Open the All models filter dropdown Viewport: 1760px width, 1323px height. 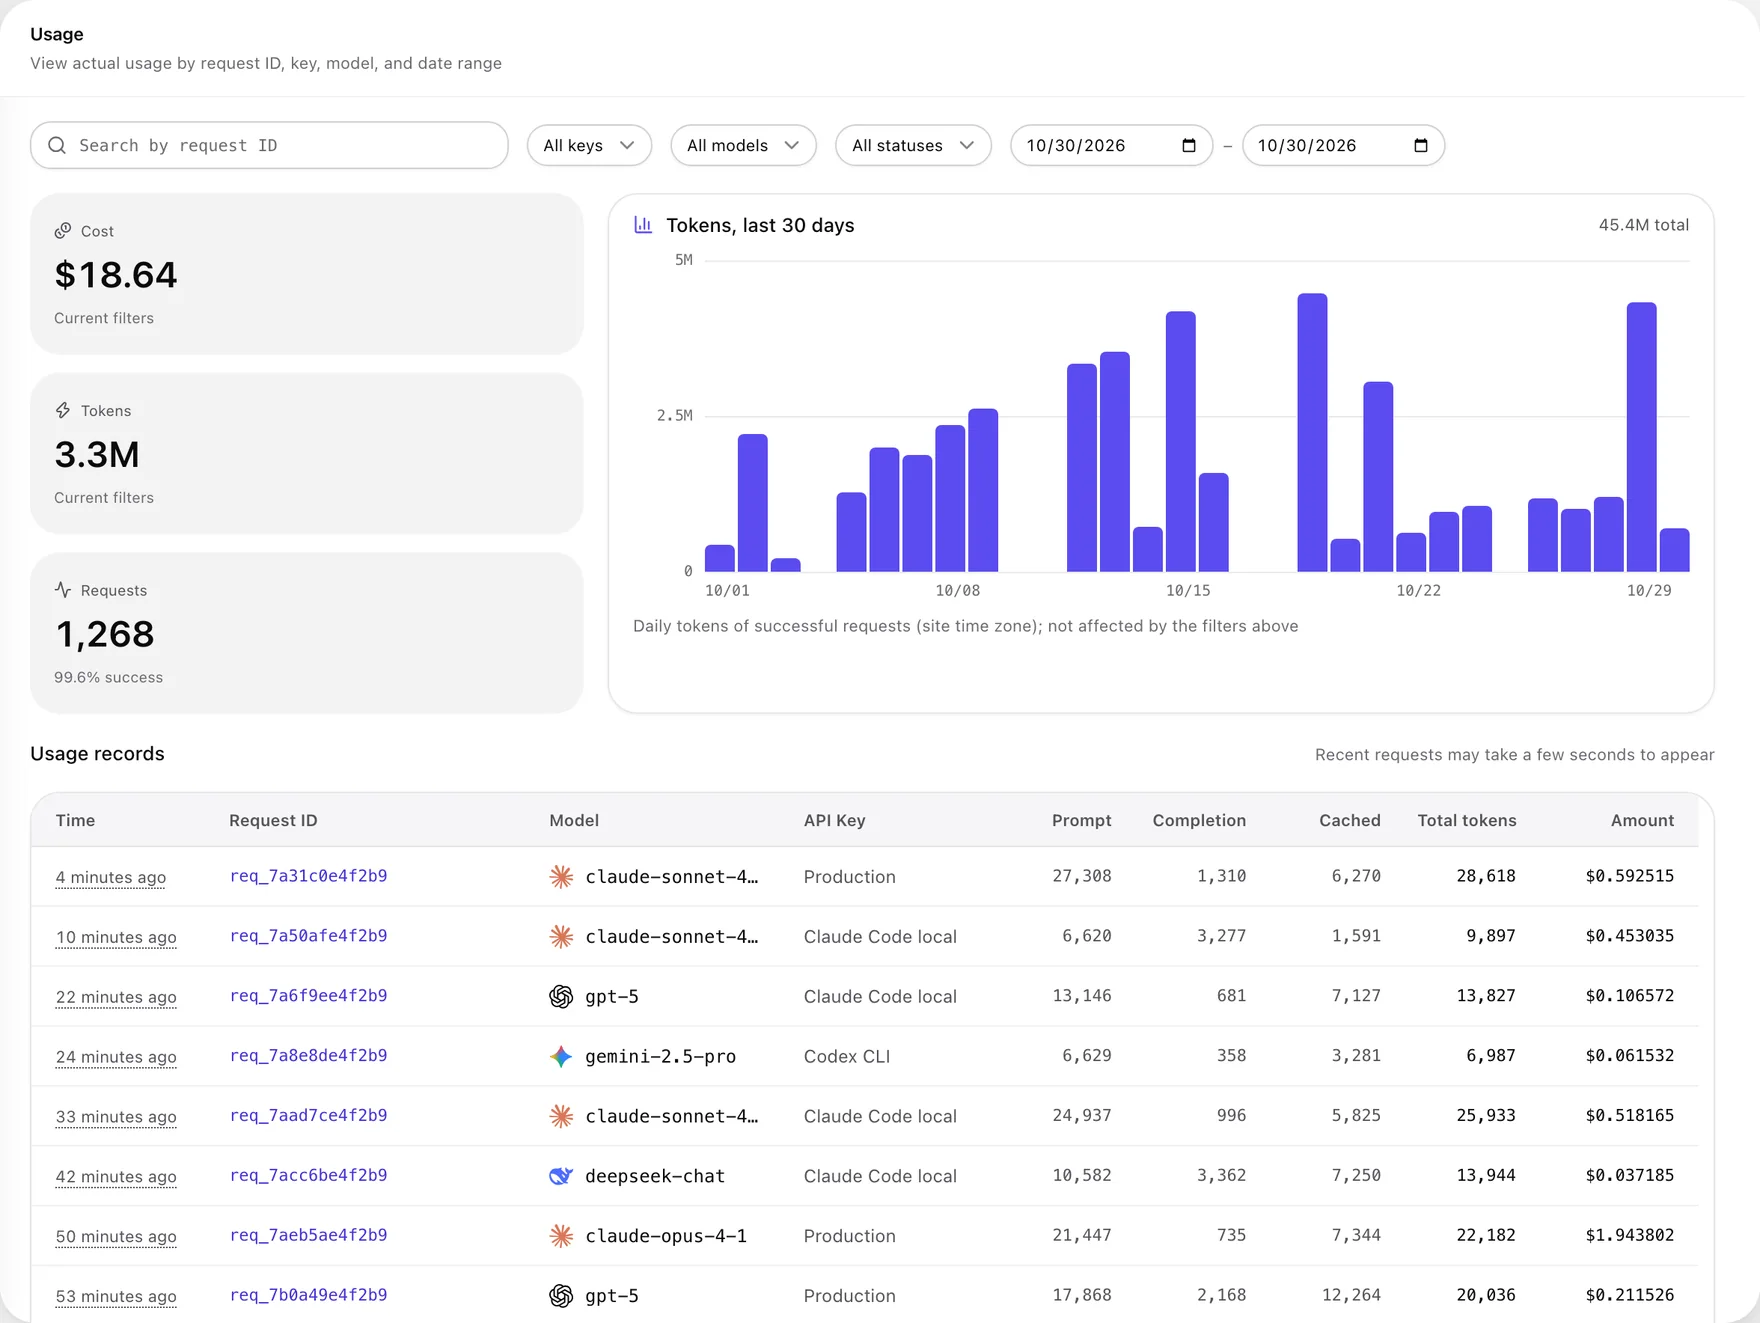point(743,145)
